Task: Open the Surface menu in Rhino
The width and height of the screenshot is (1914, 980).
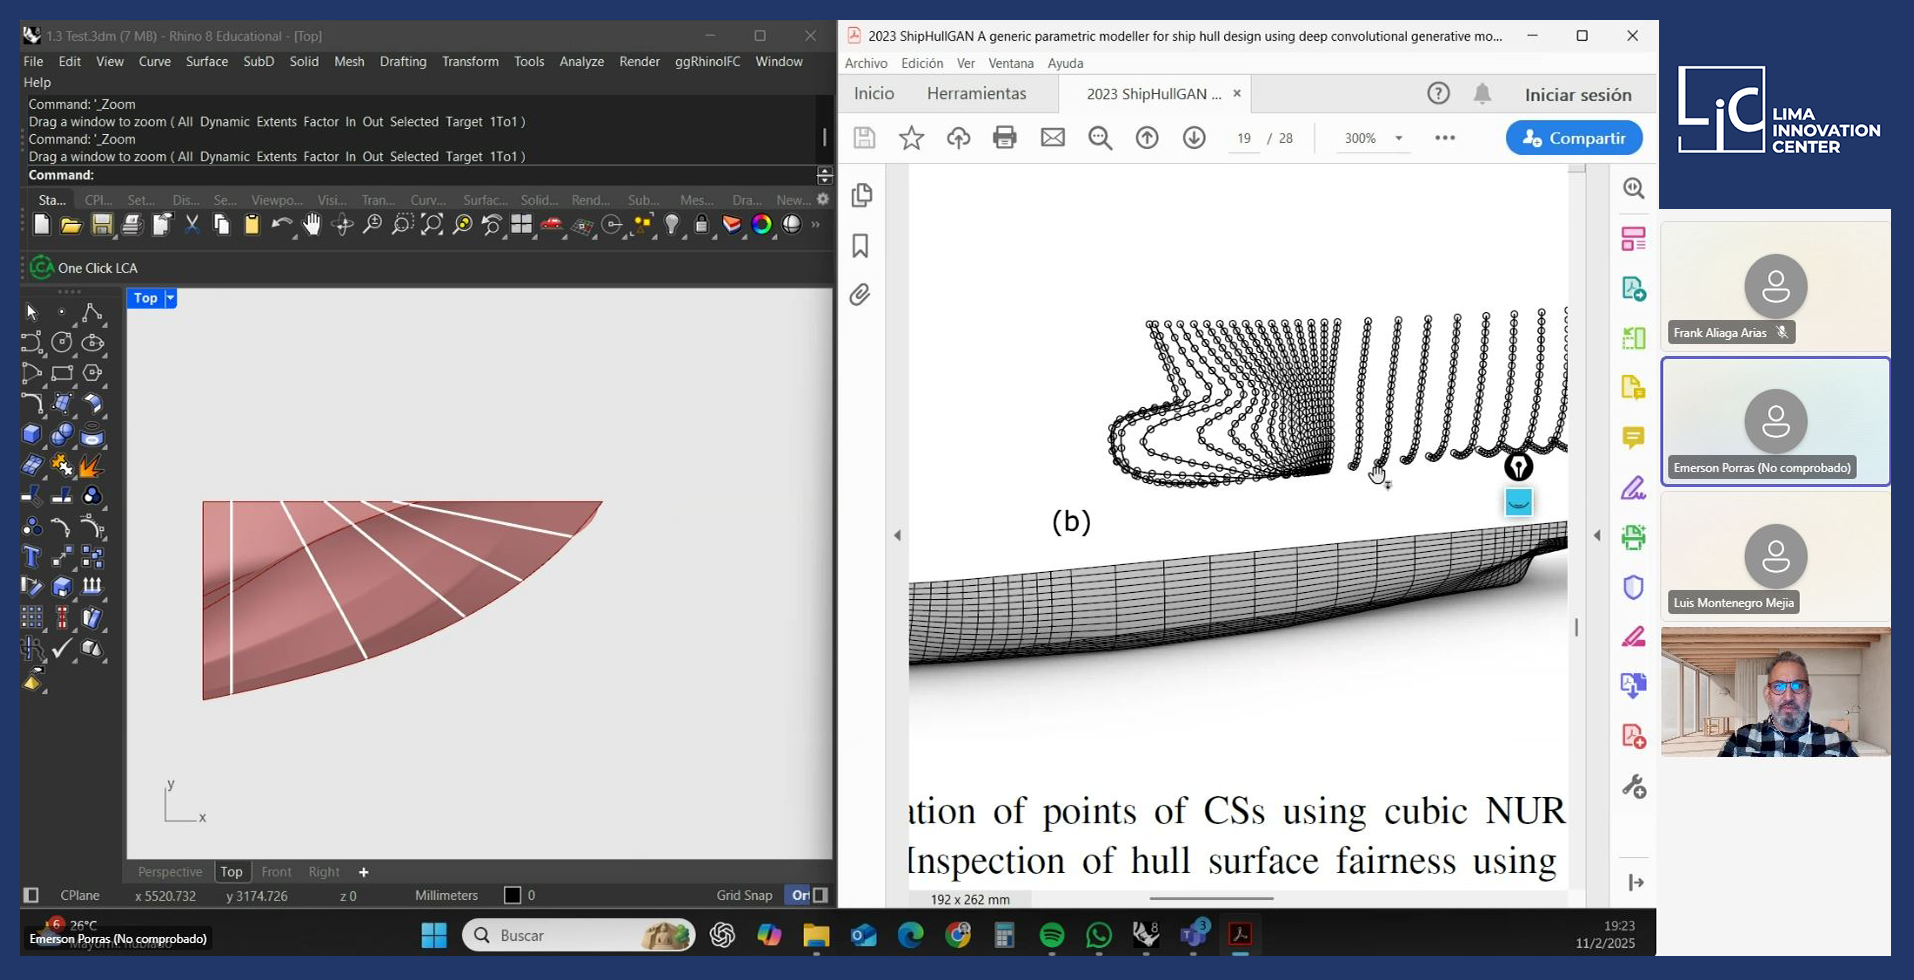Action: [x=207, y=62]
